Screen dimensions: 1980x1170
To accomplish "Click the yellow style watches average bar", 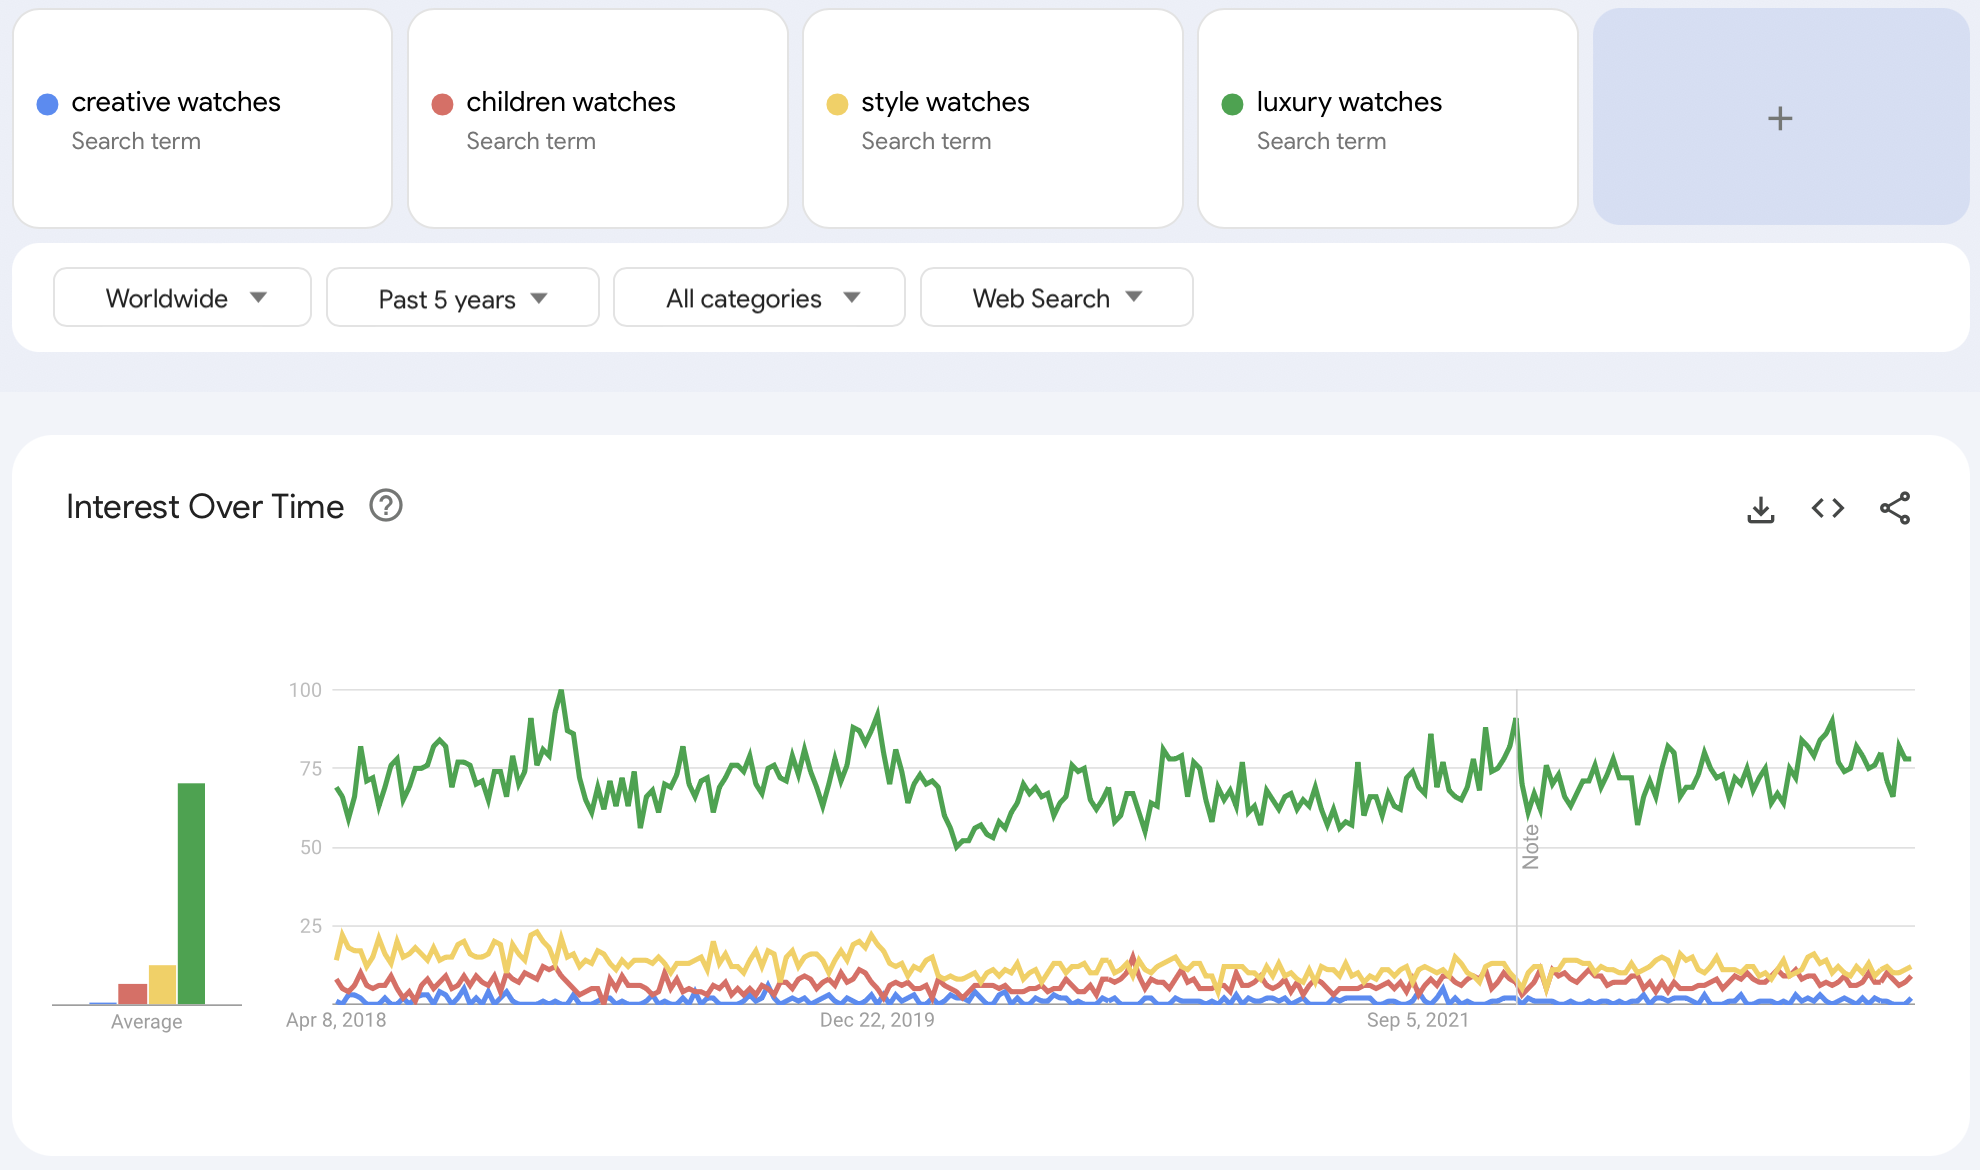I will click(x=162, y=984).
